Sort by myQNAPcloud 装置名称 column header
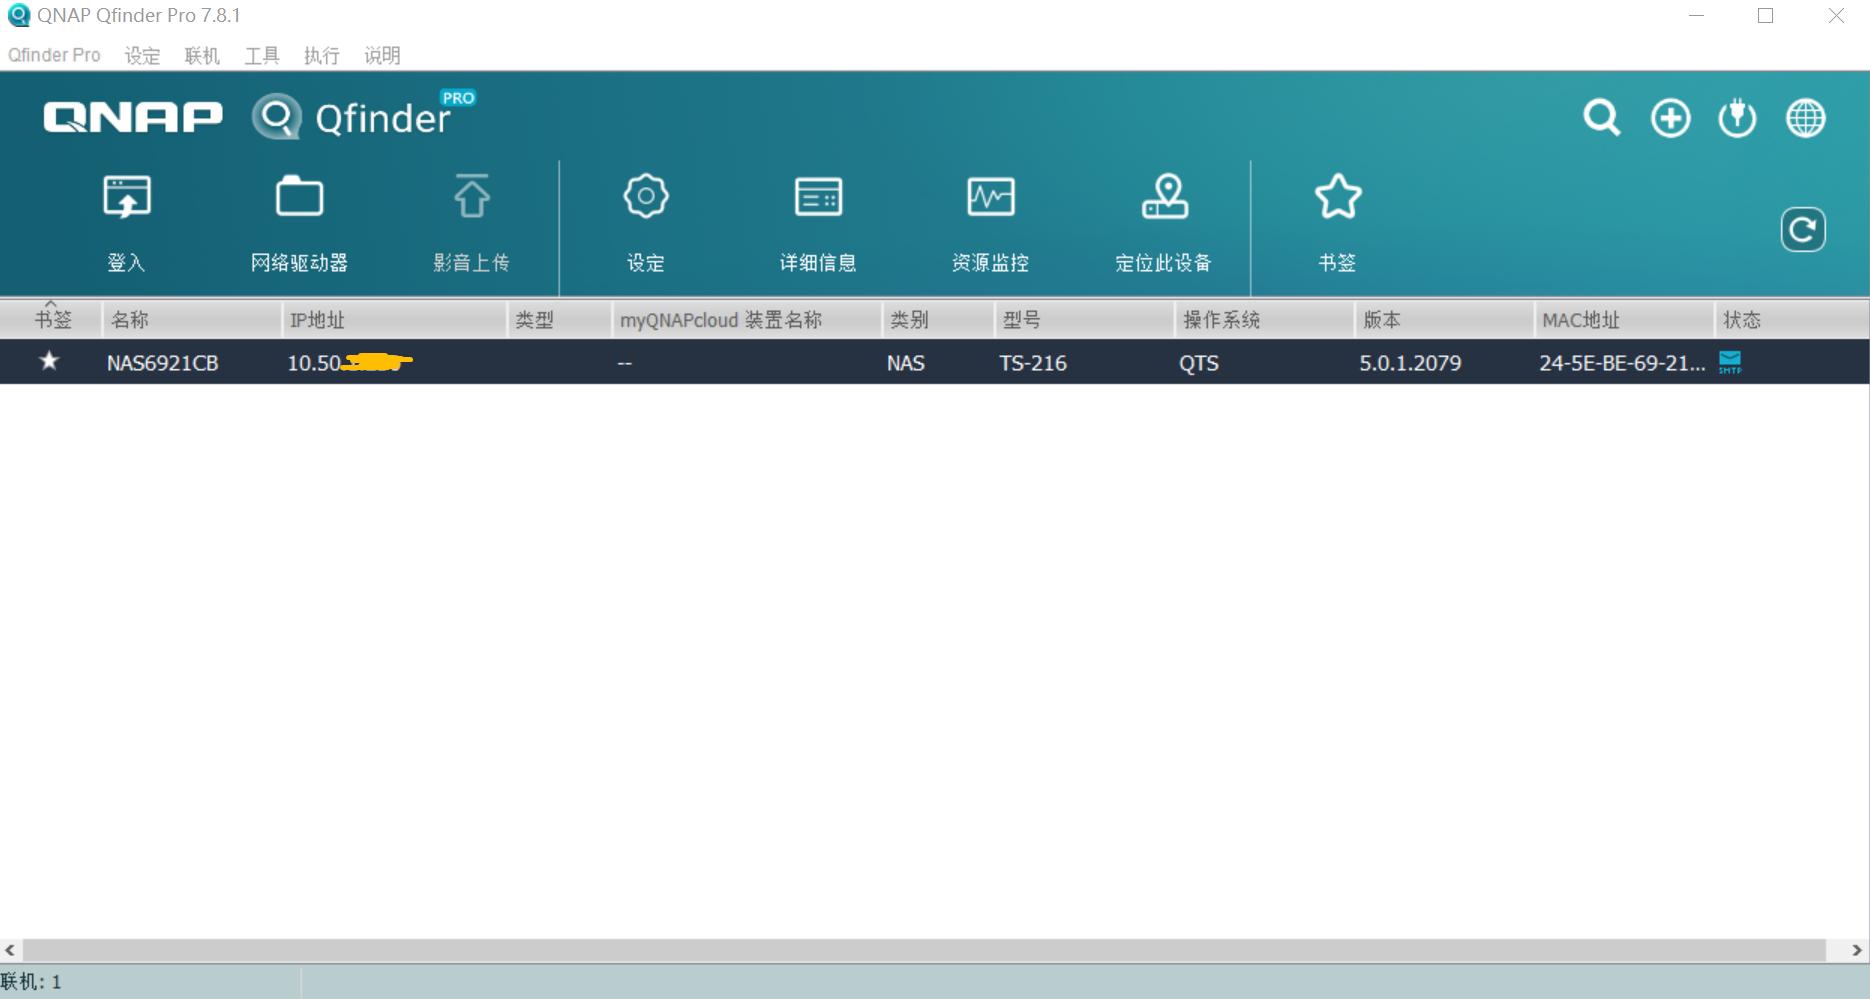 [x=746, y=320]
